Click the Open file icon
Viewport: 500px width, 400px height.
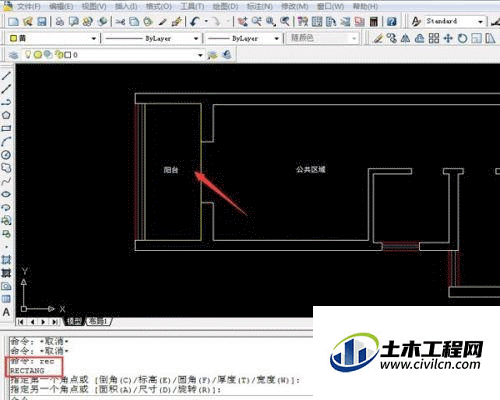(28, 22)
